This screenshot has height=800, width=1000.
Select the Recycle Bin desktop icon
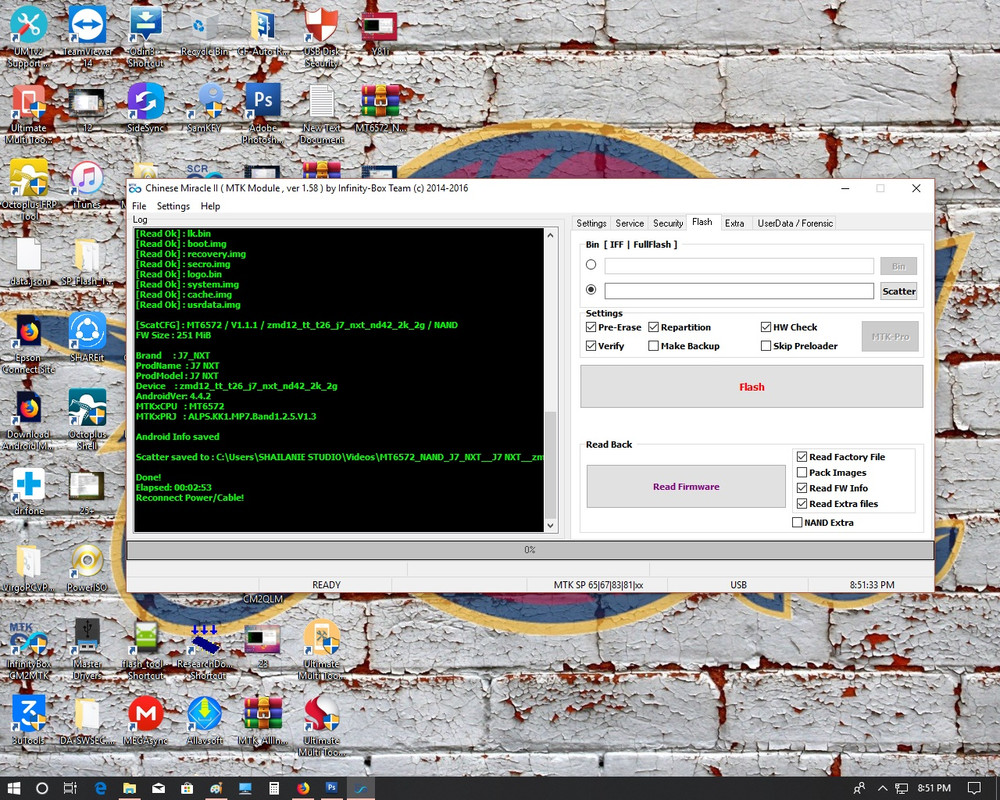pyautogui.click(x=204, y=33)
